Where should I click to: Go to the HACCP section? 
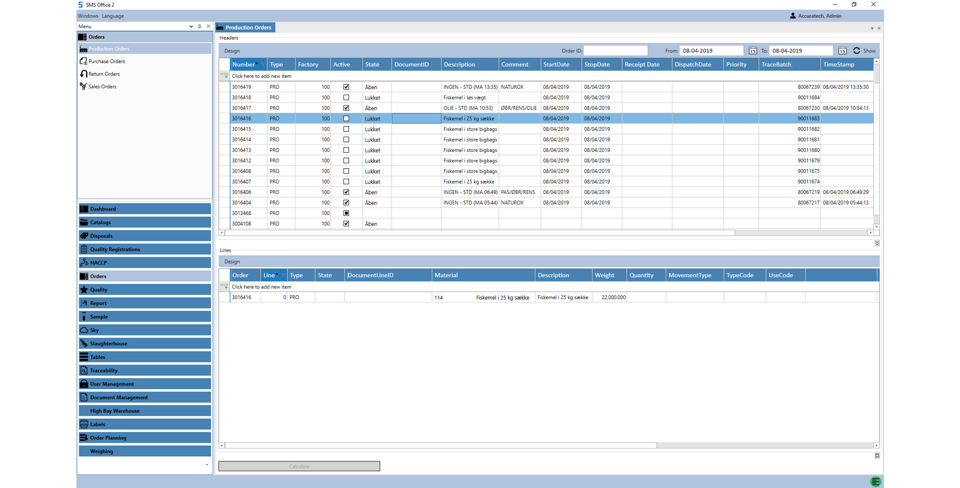click(x=98, y=263)
